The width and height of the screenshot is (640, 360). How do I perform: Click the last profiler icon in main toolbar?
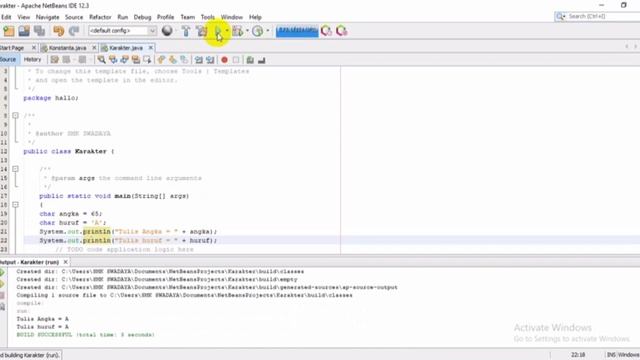tap(342, 31)
